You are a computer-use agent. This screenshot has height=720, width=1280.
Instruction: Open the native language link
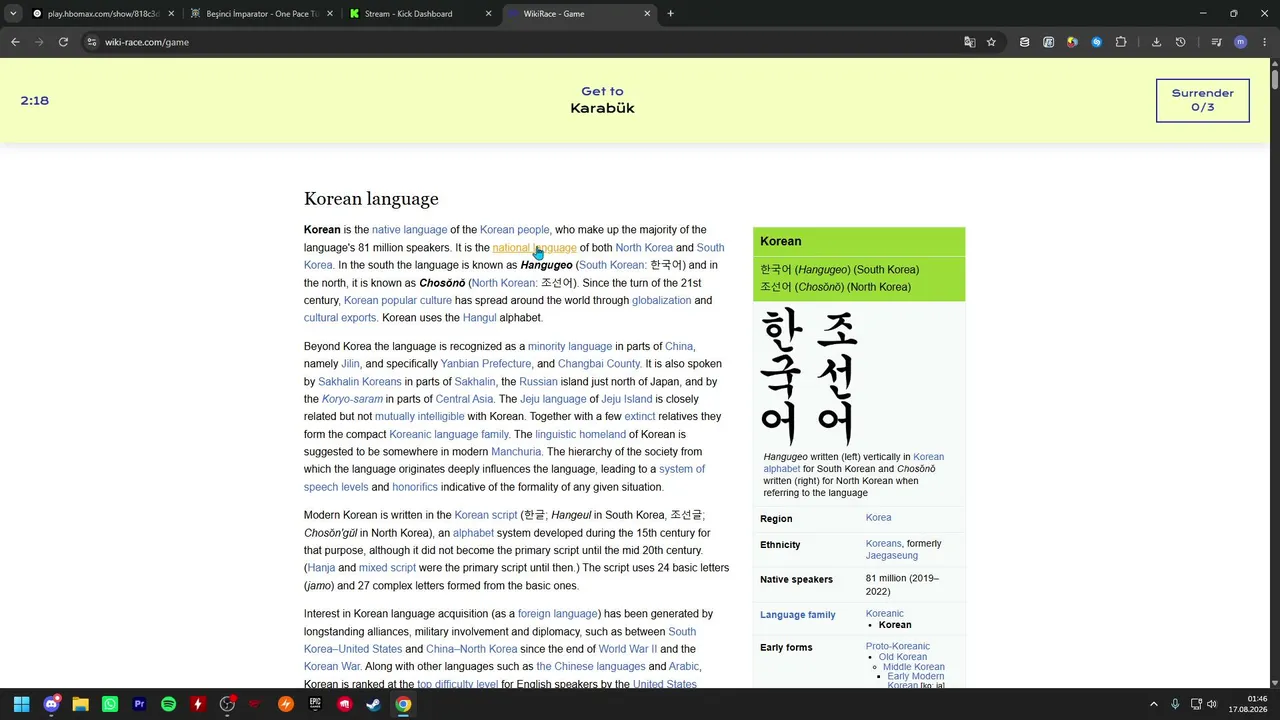409,230
